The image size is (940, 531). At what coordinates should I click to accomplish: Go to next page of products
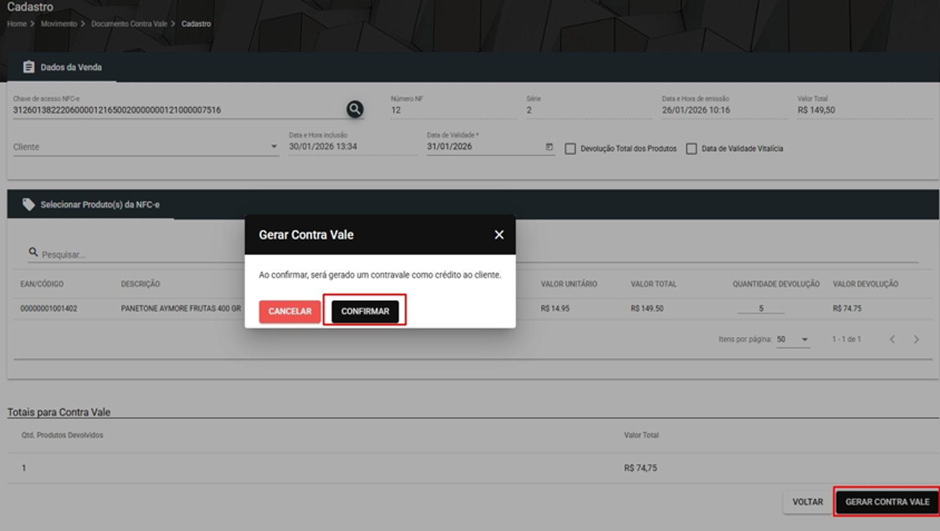[x=916, y=339]
